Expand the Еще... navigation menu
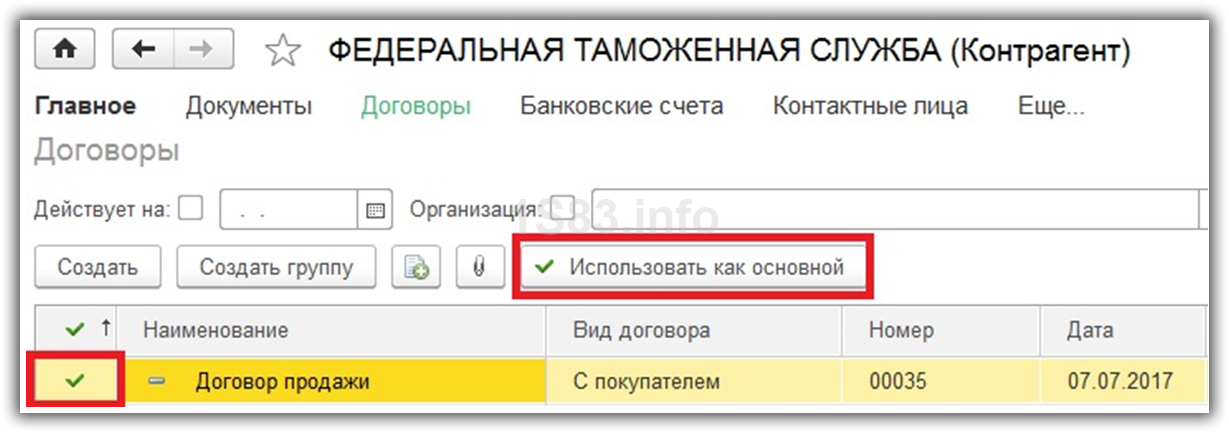Viewport: 1229px width, 433px height. click(1051, 106)
